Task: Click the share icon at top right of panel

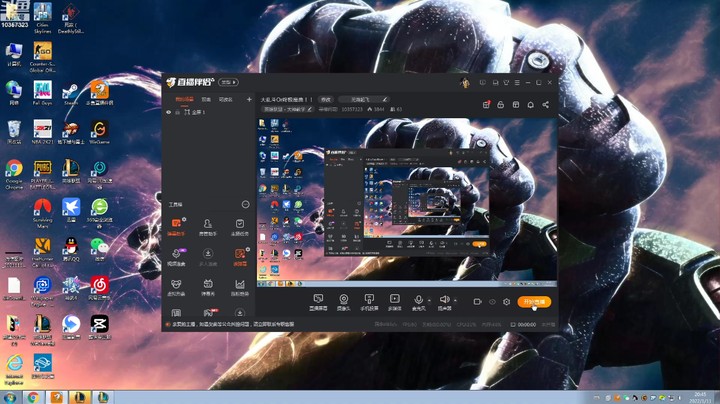Action: tap(546, 105)
